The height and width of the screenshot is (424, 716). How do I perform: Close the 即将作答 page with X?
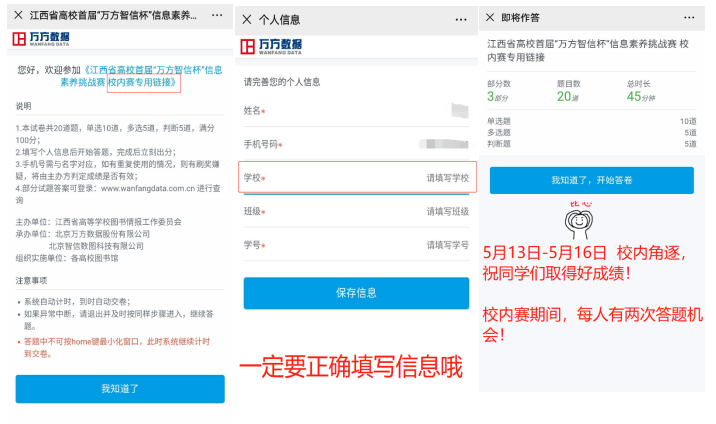[490, 17]
